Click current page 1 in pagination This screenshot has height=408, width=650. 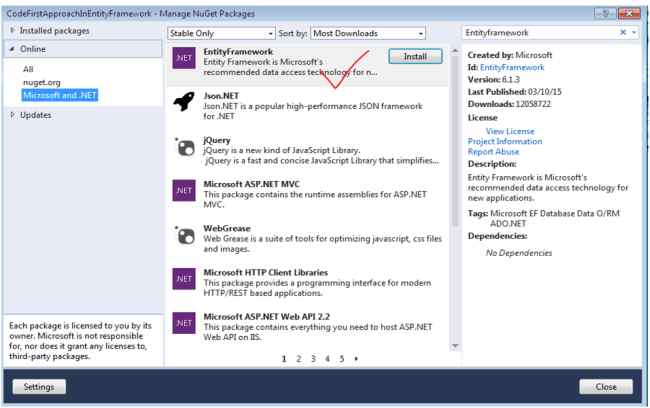pyautogui.click(x=284, y=359)
